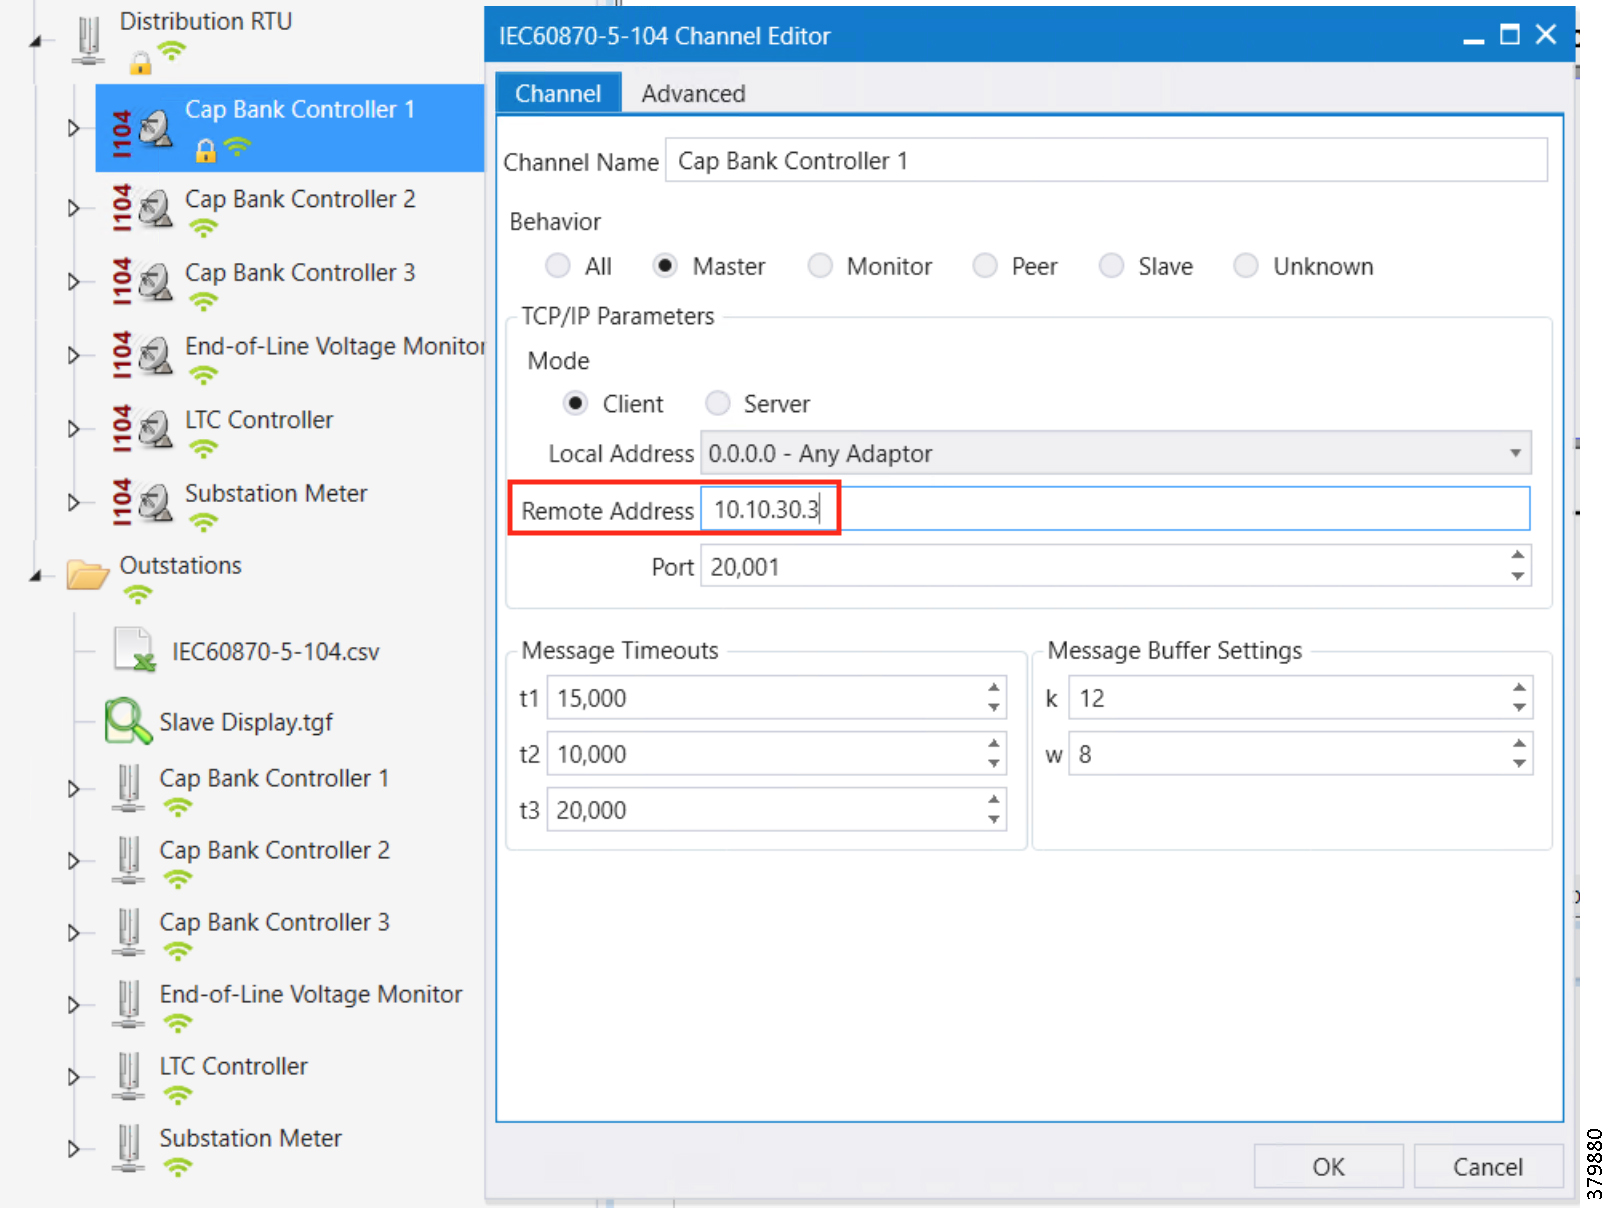Set behavior to Slave
1608x1208 pixels.
[1111, 266]
